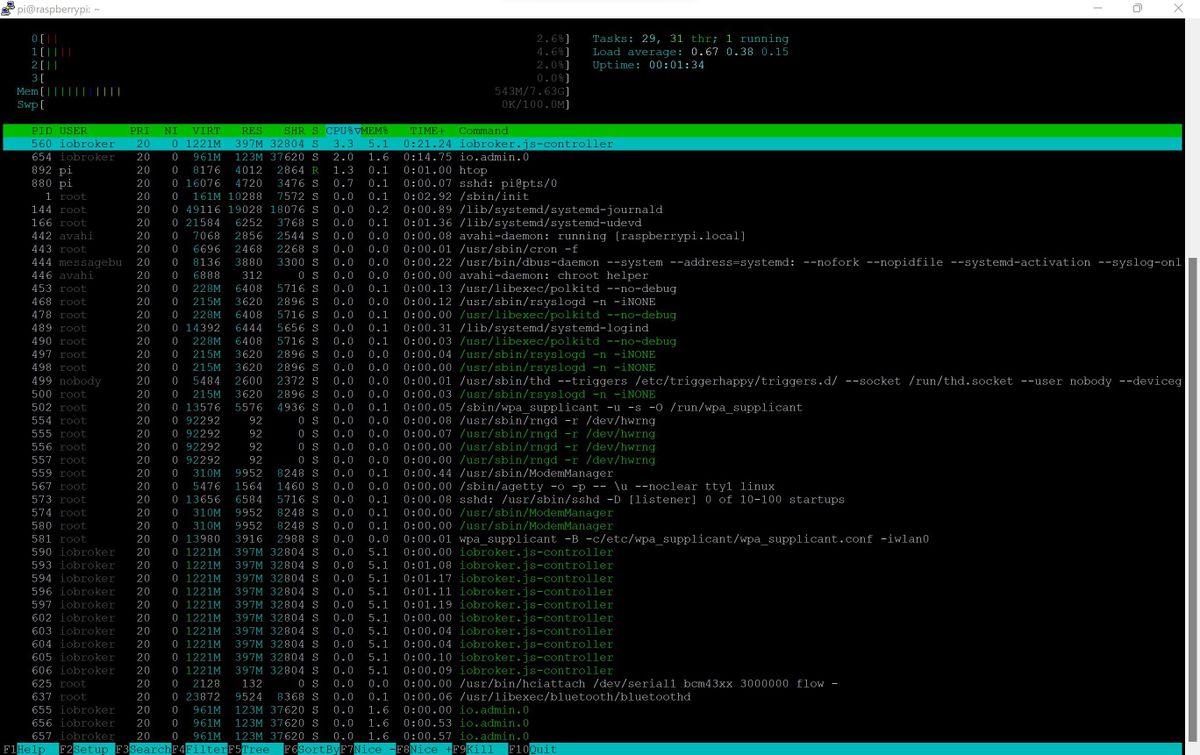Select /sbin/agetty tty1 process row
Screen dimensions: 1200x755
[594, 486]
